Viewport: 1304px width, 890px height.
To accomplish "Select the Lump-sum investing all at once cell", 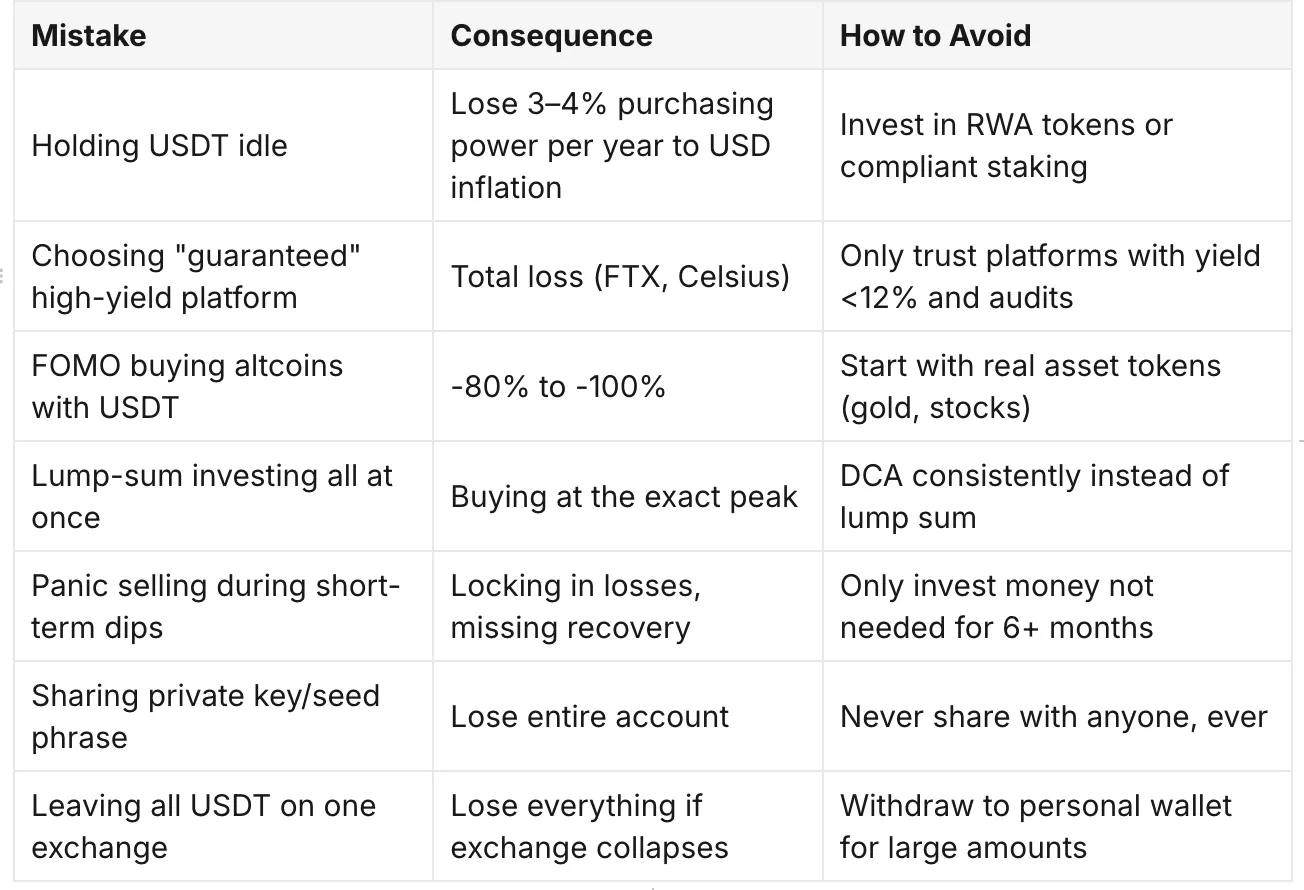I will (223, 496).
